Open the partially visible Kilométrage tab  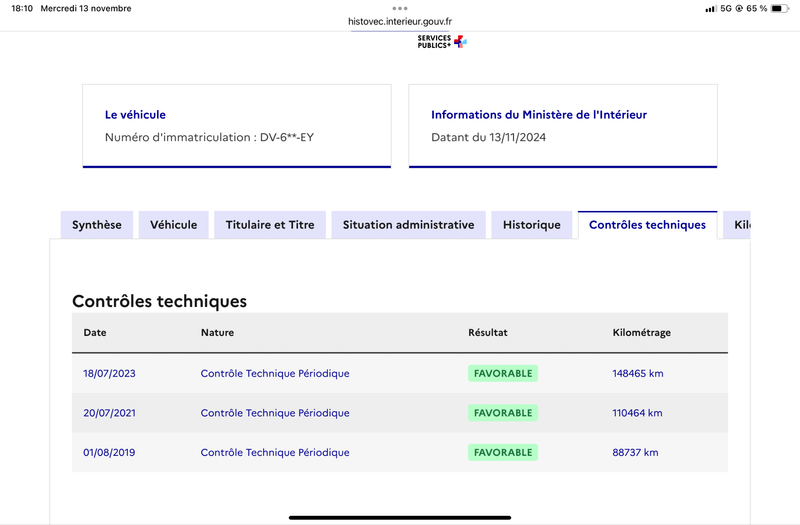(737, 225)
